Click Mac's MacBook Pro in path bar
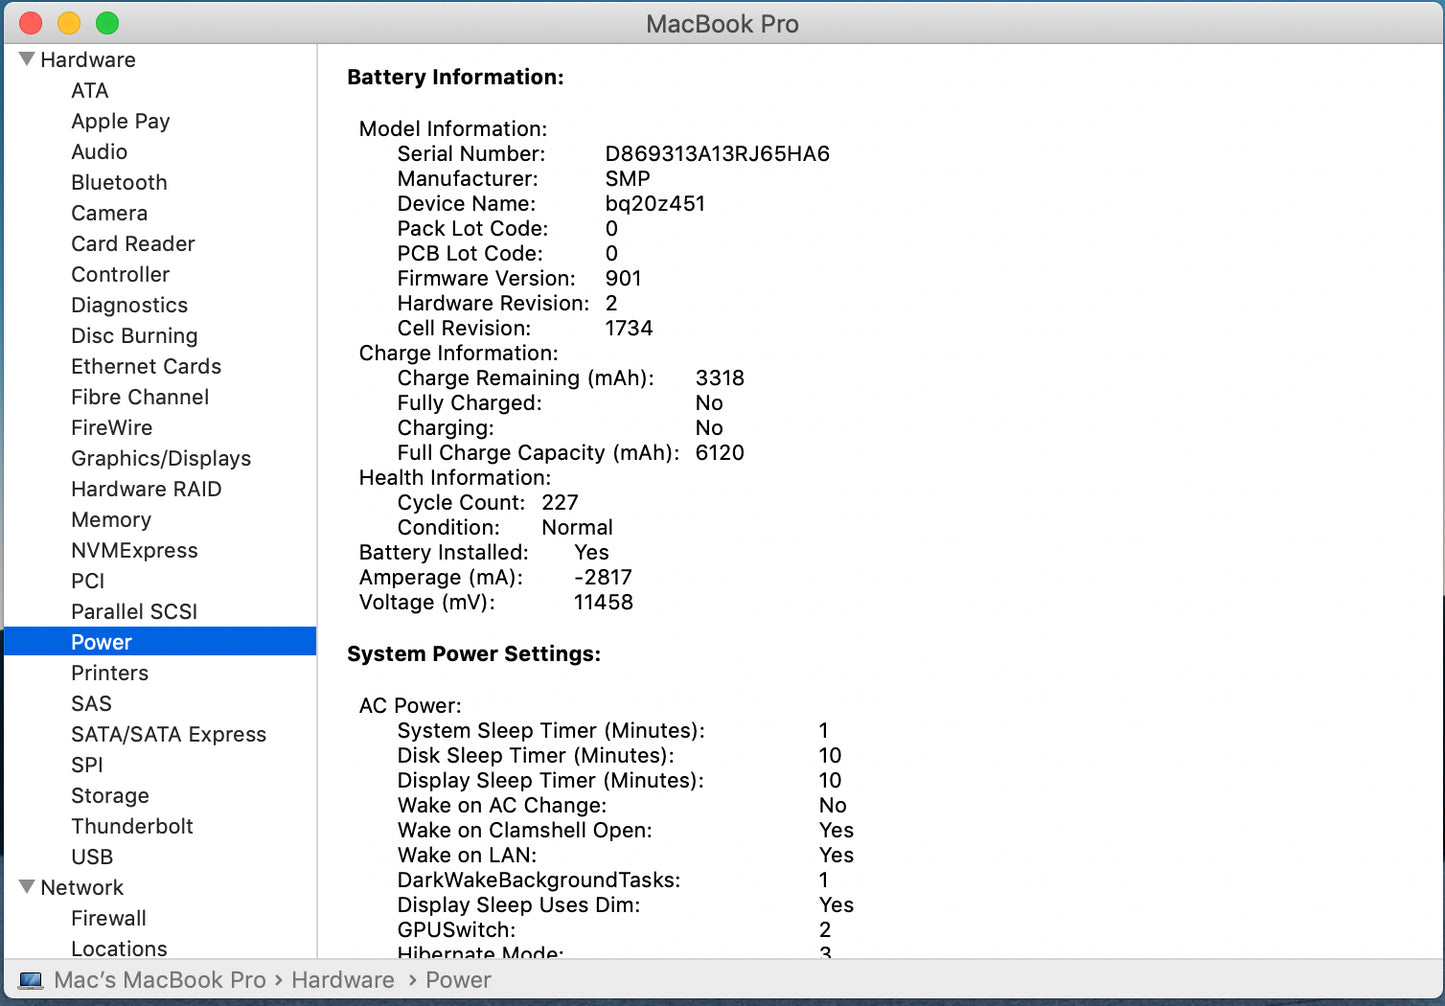Screen dimensions: 1445x1006 160,981
